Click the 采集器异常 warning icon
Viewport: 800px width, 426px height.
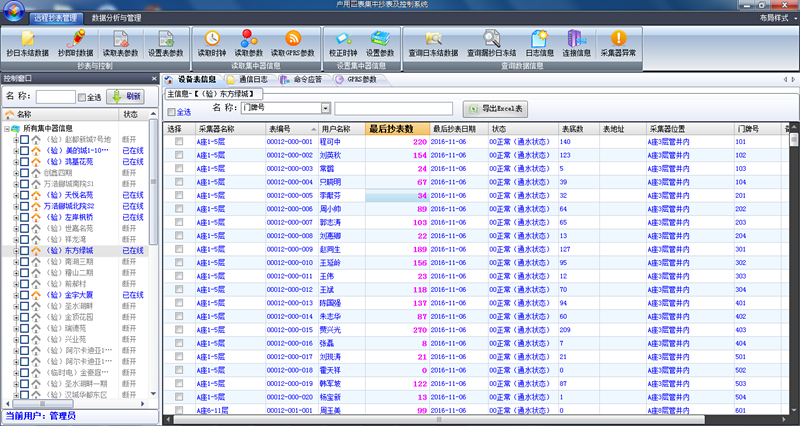click(618, 38)
